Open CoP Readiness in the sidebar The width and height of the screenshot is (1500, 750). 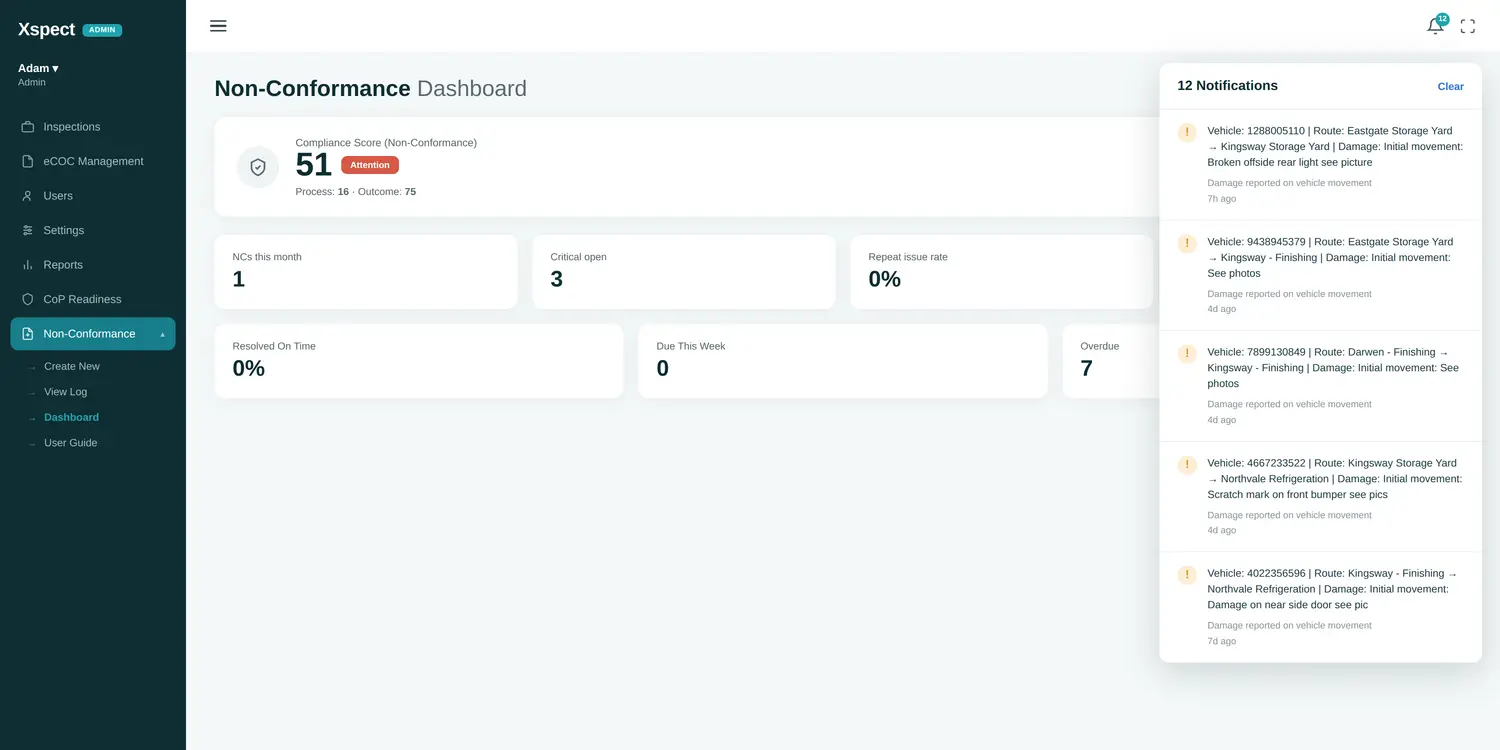pos(93,299)
